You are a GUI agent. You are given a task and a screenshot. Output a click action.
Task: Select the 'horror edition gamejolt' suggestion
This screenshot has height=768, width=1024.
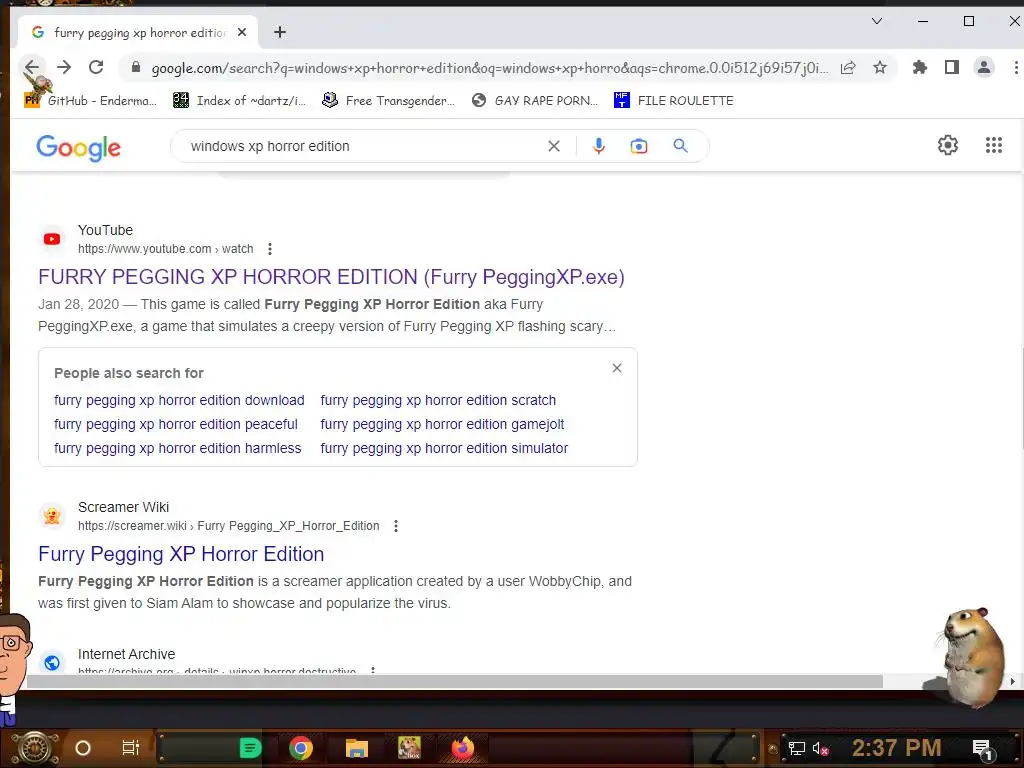(442, 424)
